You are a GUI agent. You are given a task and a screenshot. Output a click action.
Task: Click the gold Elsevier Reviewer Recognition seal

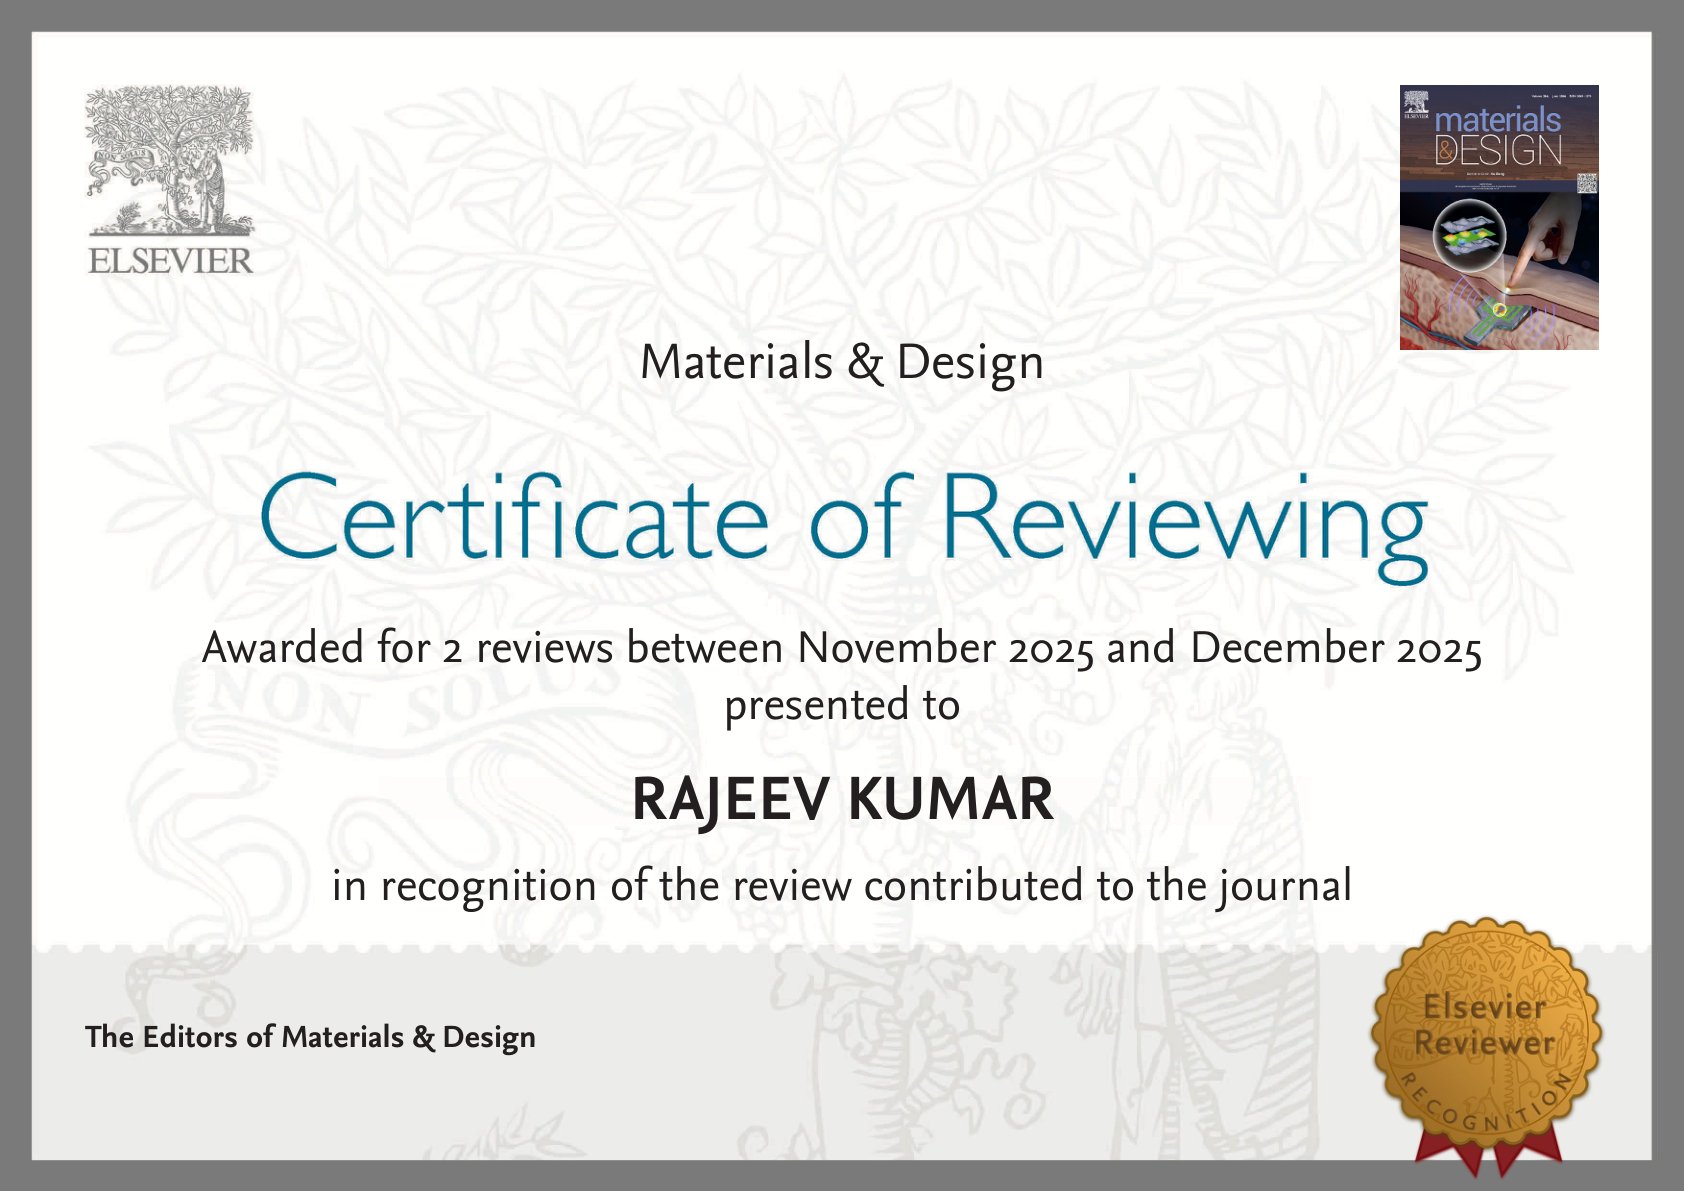coord(1487,1045)
